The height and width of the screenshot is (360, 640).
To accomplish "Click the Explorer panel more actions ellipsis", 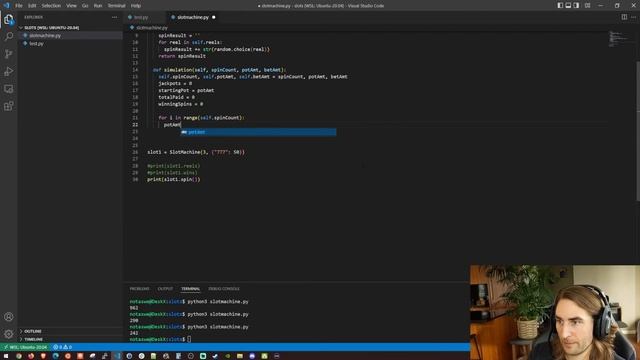I will click(x=114, y=17).
